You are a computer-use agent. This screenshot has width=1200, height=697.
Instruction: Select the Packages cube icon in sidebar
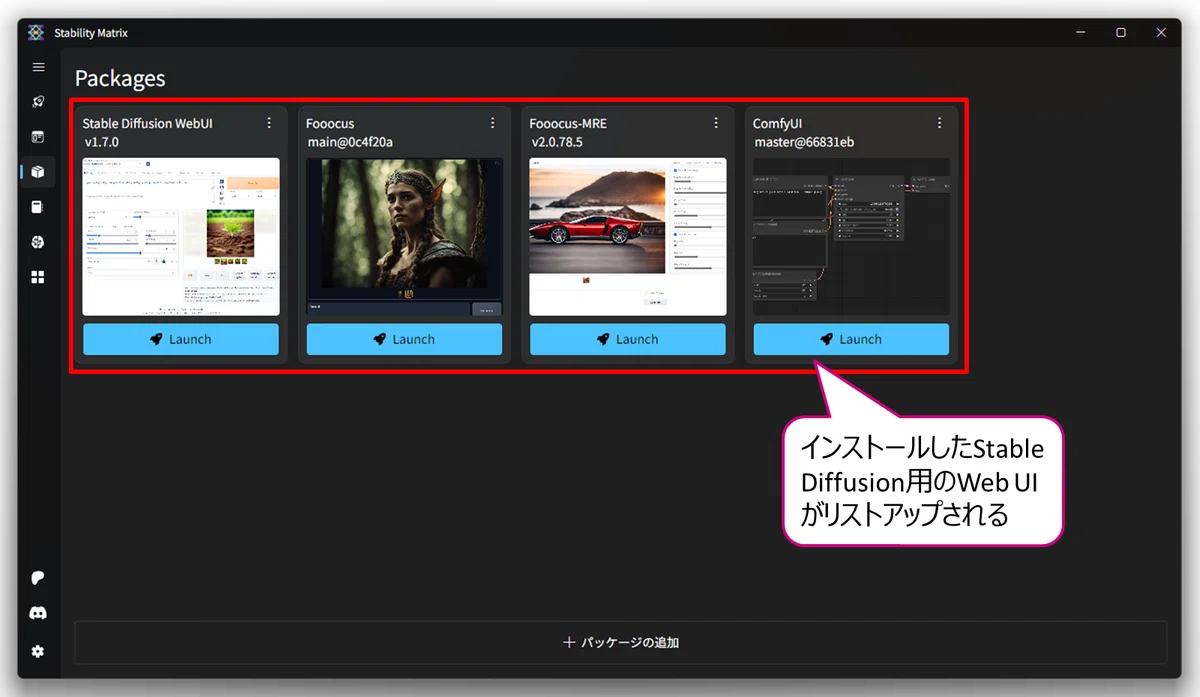point(38,172)
